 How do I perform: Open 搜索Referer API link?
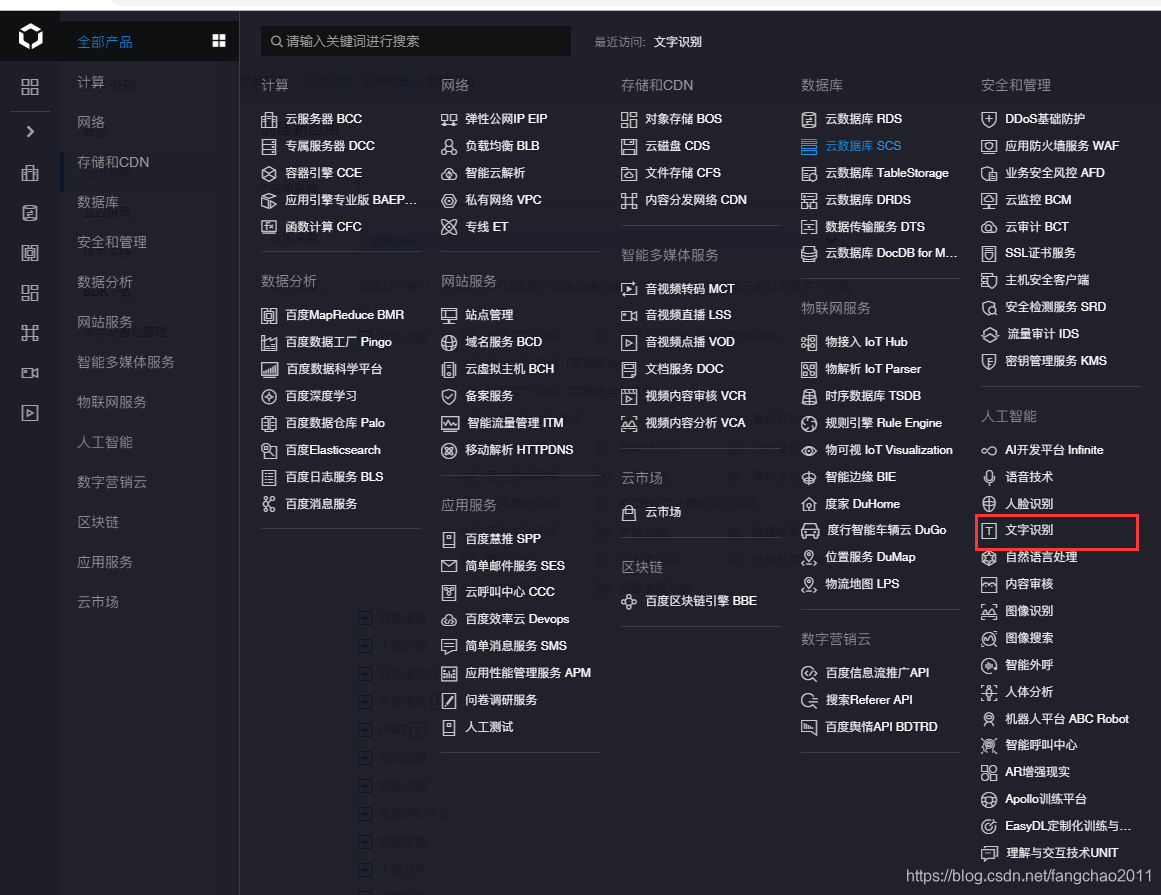click(x=869, y=700)
